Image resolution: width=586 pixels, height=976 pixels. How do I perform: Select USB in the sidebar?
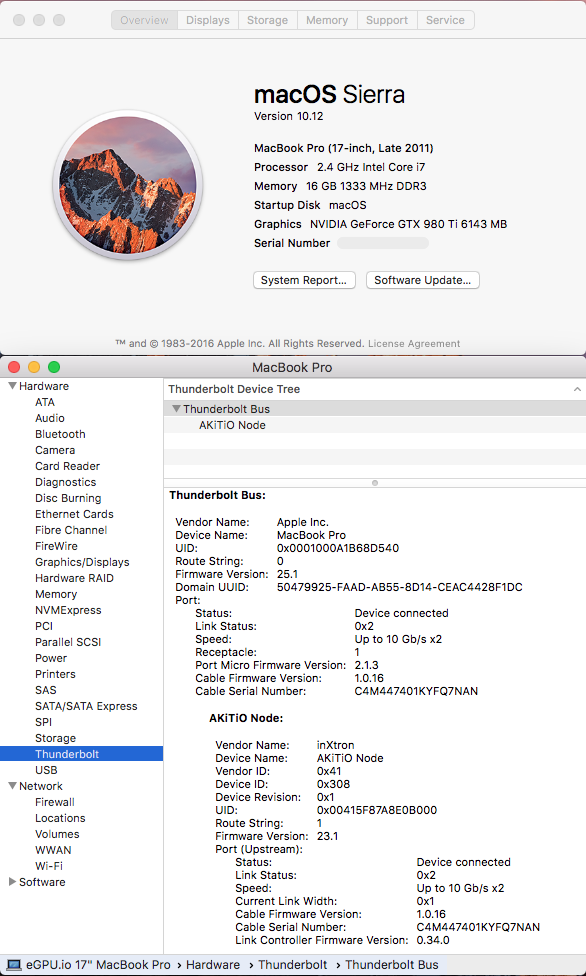point(46,770)
